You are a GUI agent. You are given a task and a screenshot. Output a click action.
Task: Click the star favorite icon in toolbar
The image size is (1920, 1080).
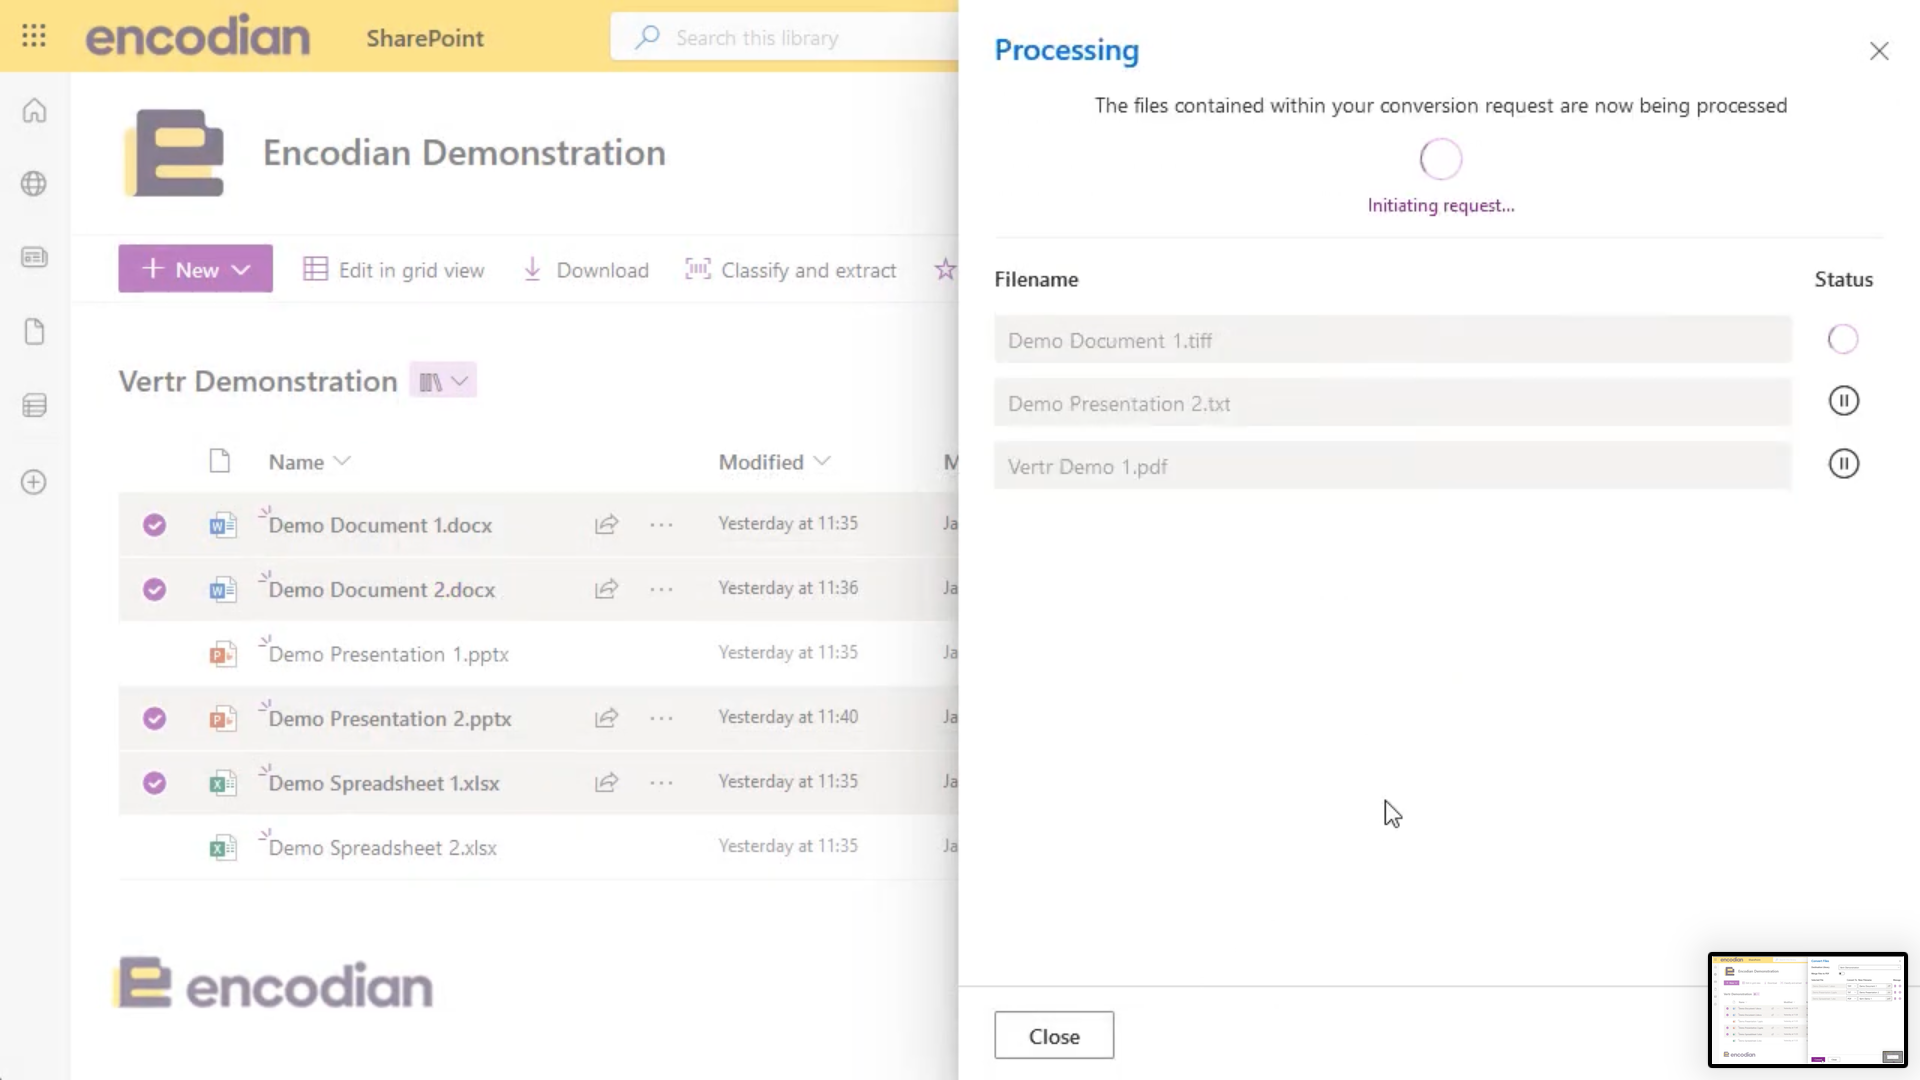coord(945,269)
